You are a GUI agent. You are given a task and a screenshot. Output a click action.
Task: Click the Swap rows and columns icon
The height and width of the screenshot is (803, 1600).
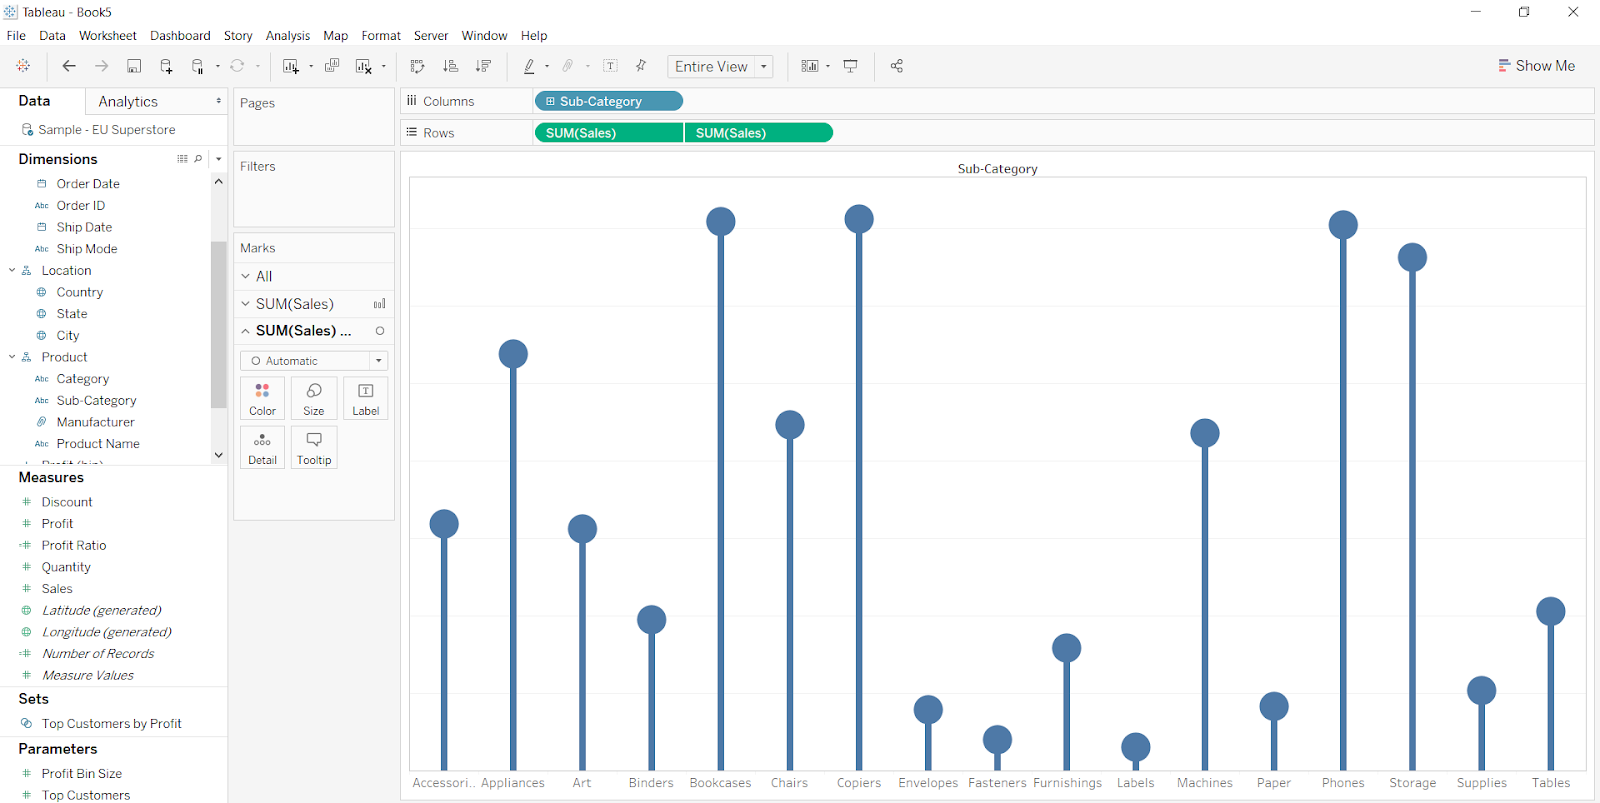[x=417, y=66]
